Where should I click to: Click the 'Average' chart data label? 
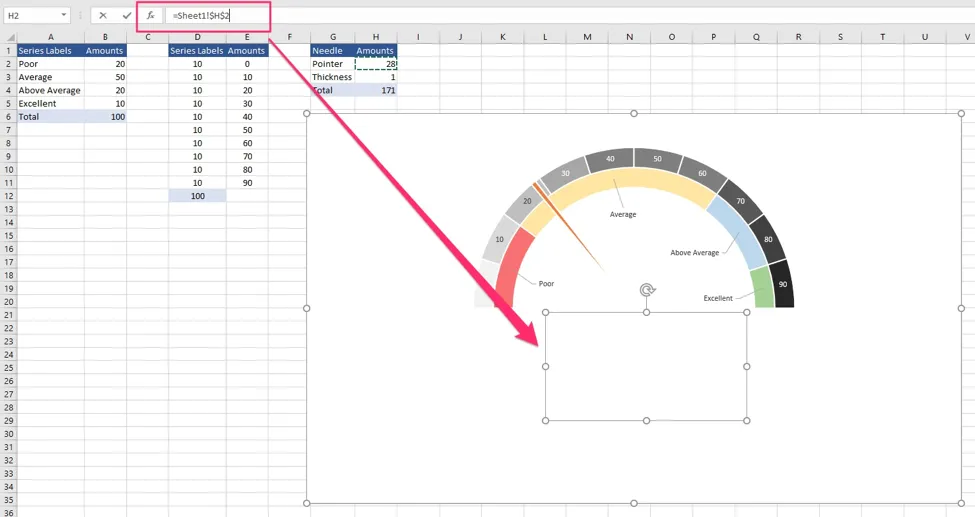click(x=623, y=214)
